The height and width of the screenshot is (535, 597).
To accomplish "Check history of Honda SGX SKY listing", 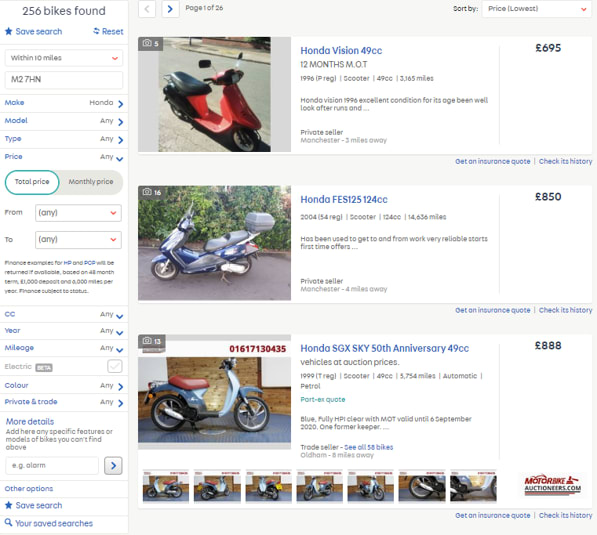I will (x=565, y=516).
